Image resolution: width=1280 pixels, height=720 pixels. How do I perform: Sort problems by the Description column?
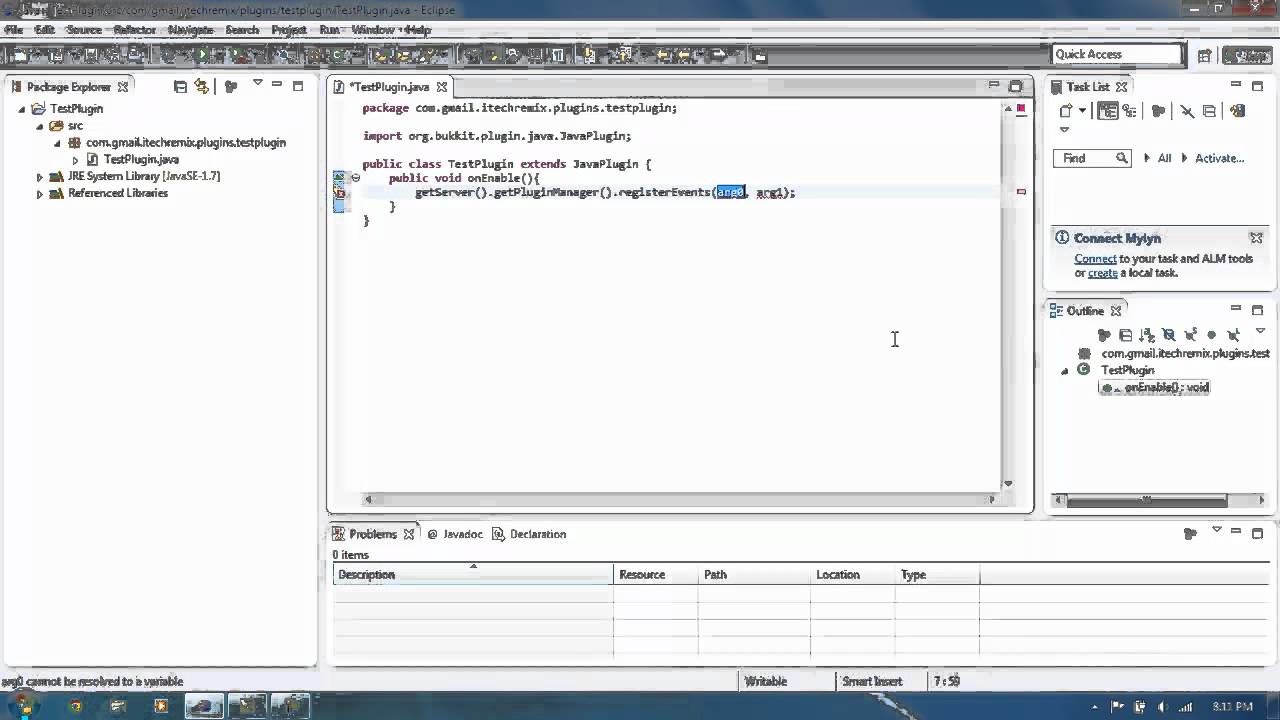pos(473,575)
